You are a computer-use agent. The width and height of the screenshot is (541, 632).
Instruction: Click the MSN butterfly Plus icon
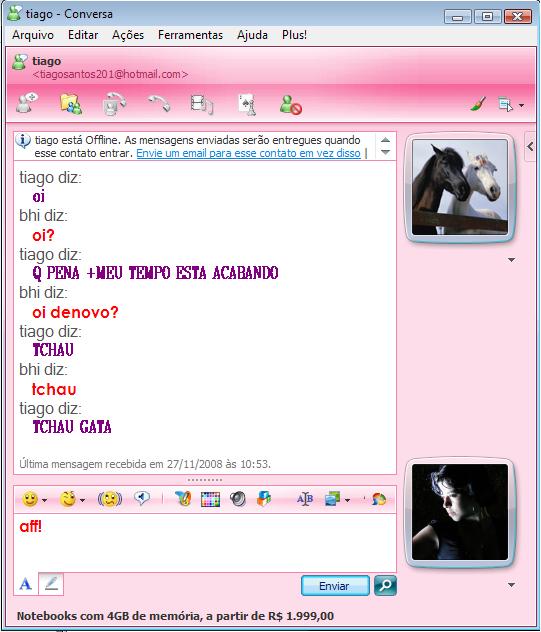click(x=183, y=499)
